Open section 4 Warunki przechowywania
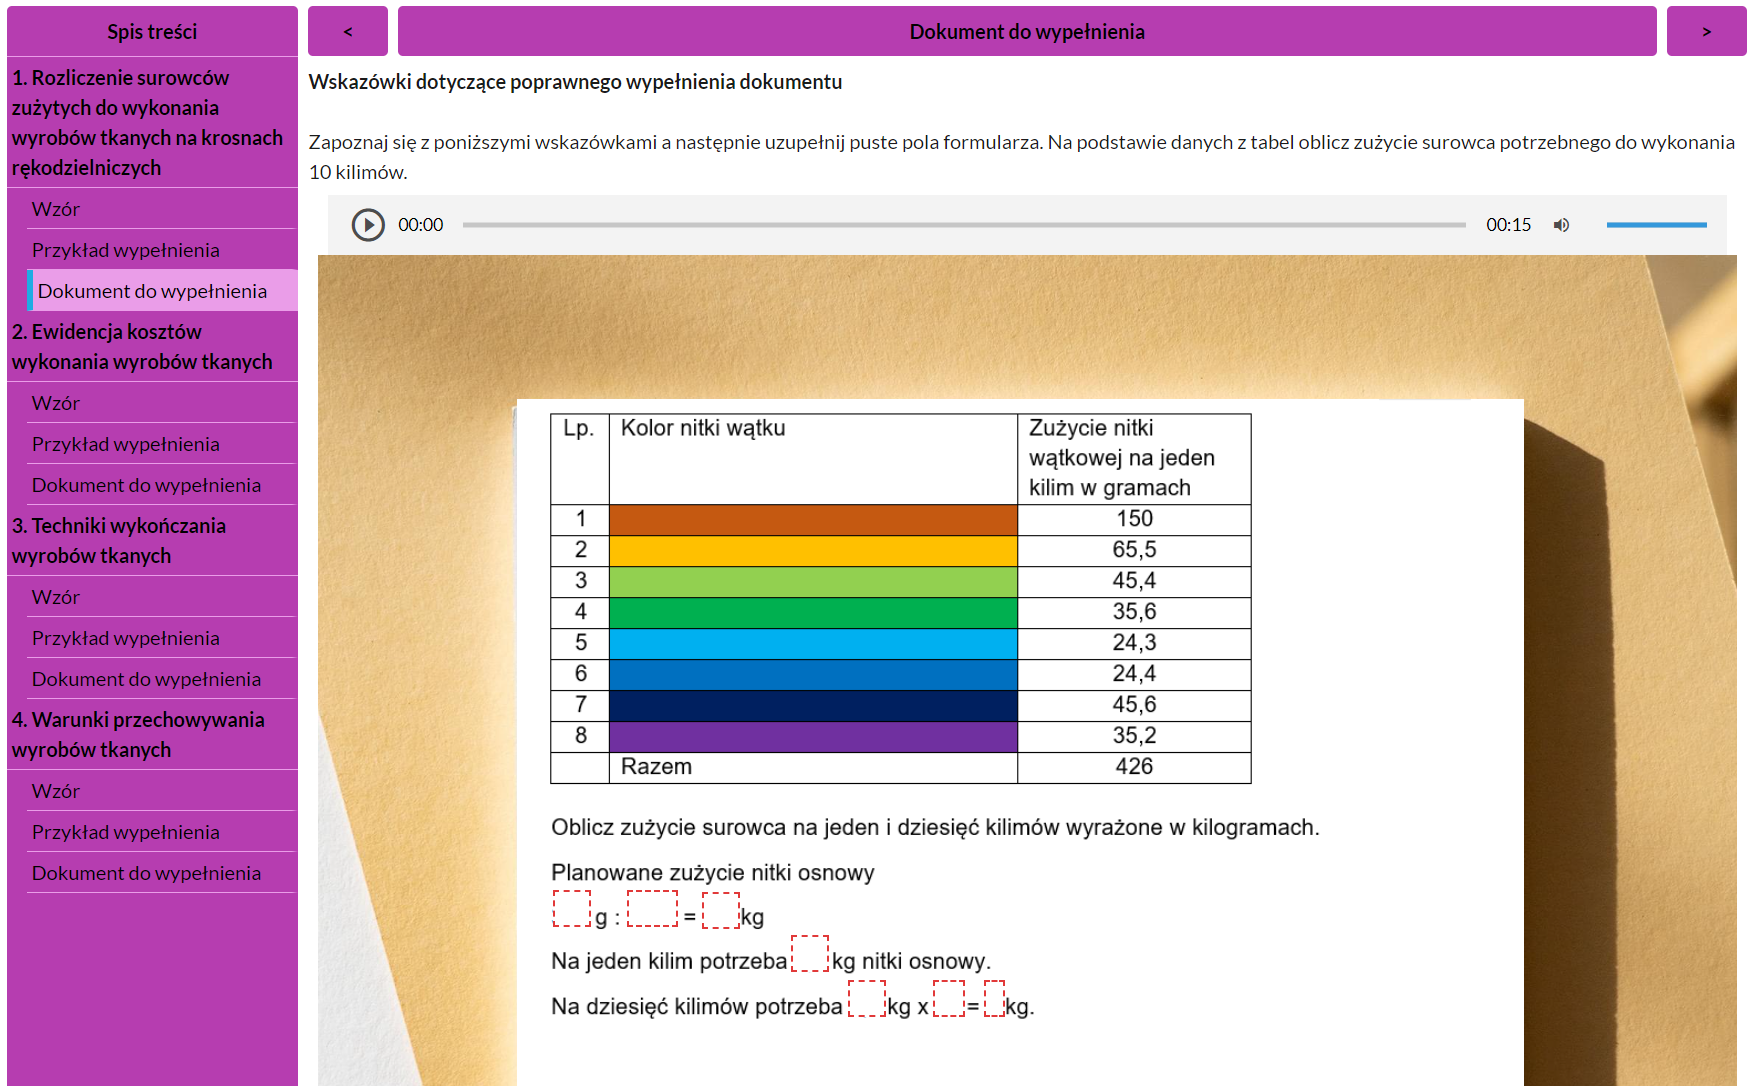This screenshot has height=1086, width=1753. (137, 734)
